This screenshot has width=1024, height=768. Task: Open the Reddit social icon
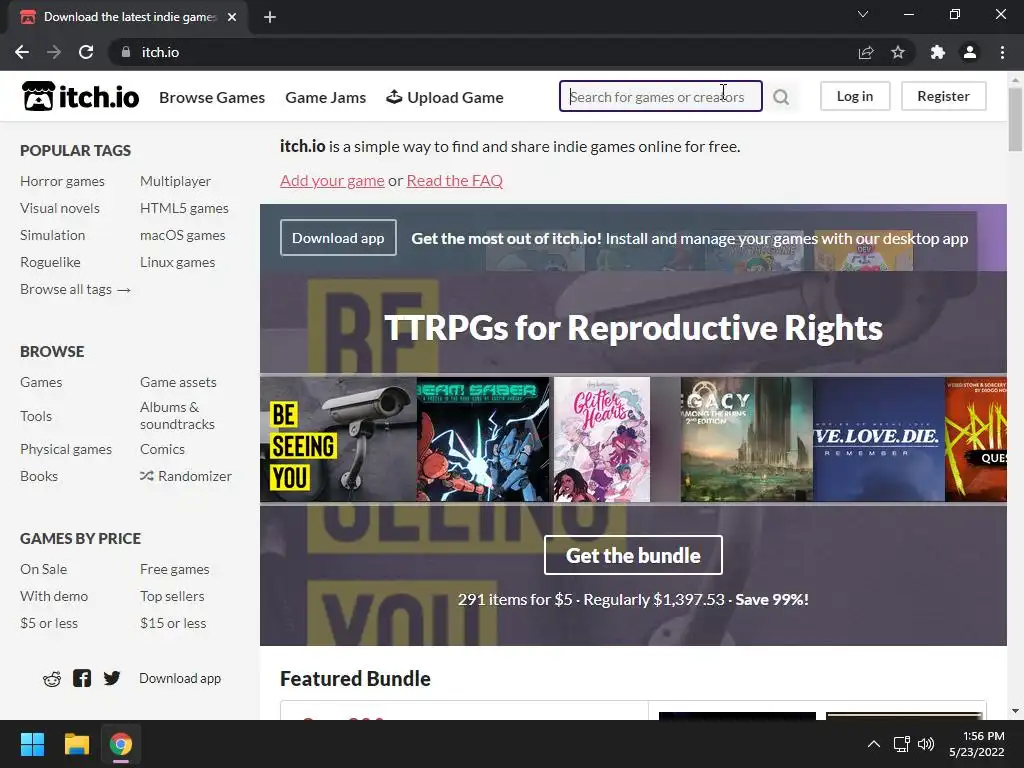[52, 679]
